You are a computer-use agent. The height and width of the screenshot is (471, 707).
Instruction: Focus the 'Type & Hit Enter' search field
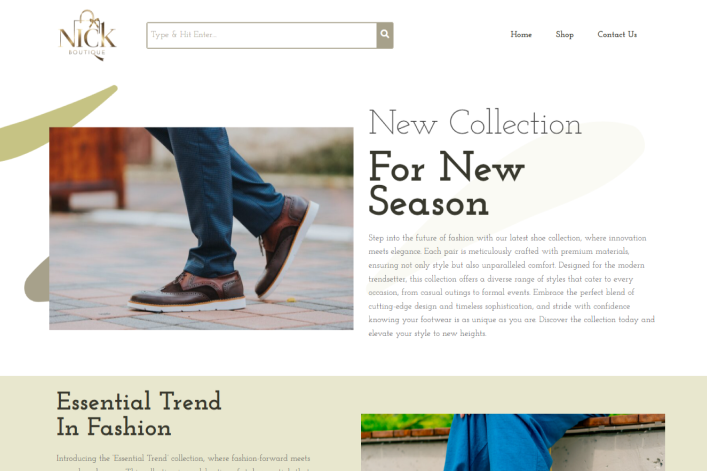pyautogui.click(x=262, y=35)
